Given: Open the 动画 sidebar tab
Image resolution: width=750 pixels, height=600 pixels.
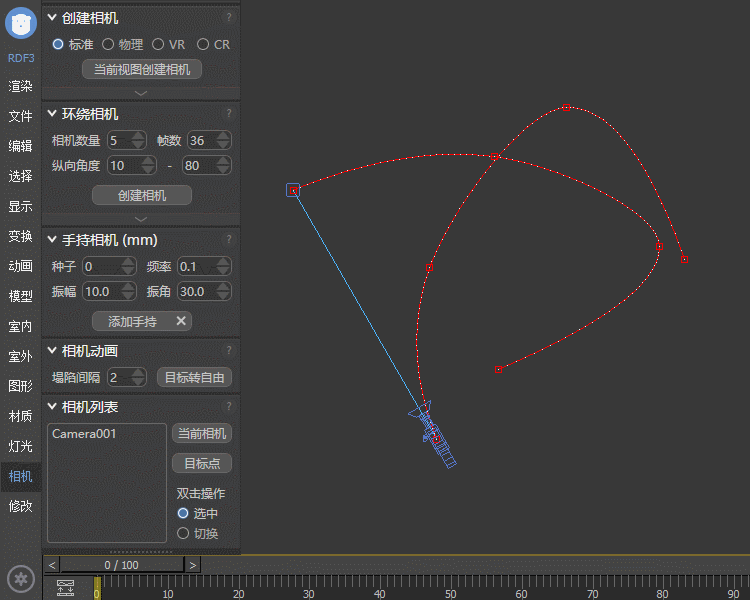Looking at the screenshot, I should [21, 266].
